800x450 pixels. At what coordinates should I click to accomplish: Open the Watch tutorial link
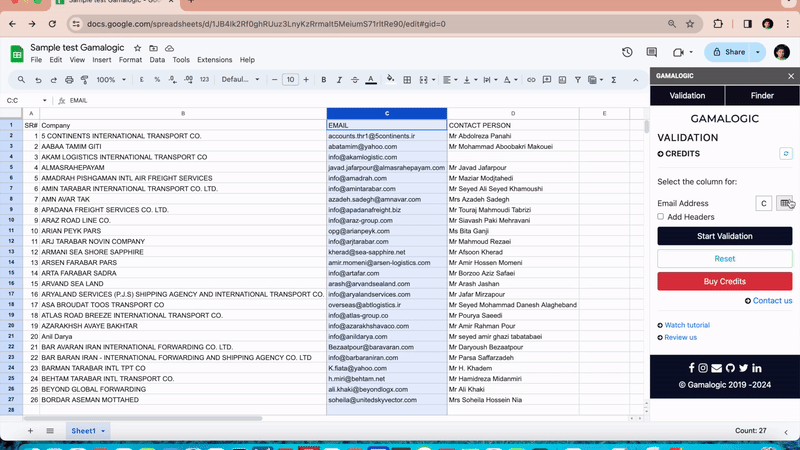686,325
